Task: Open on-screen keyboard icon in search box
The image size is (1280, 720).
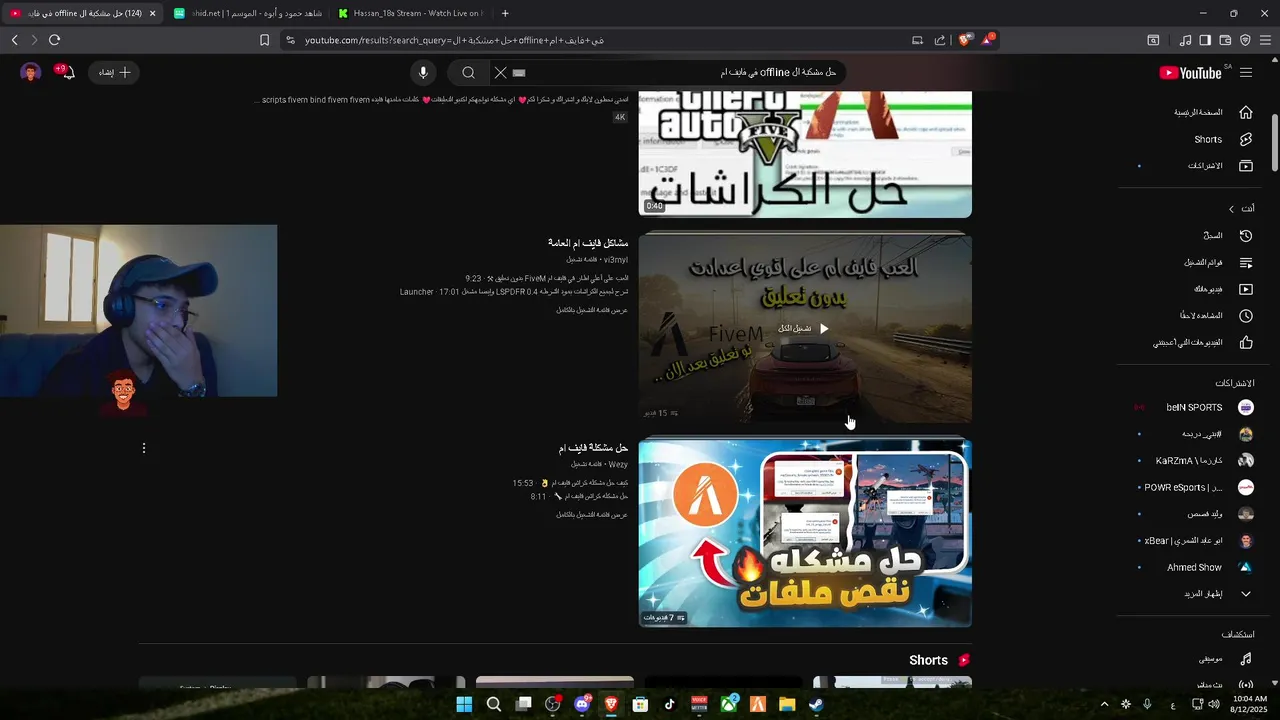Action: coord(519,73)
